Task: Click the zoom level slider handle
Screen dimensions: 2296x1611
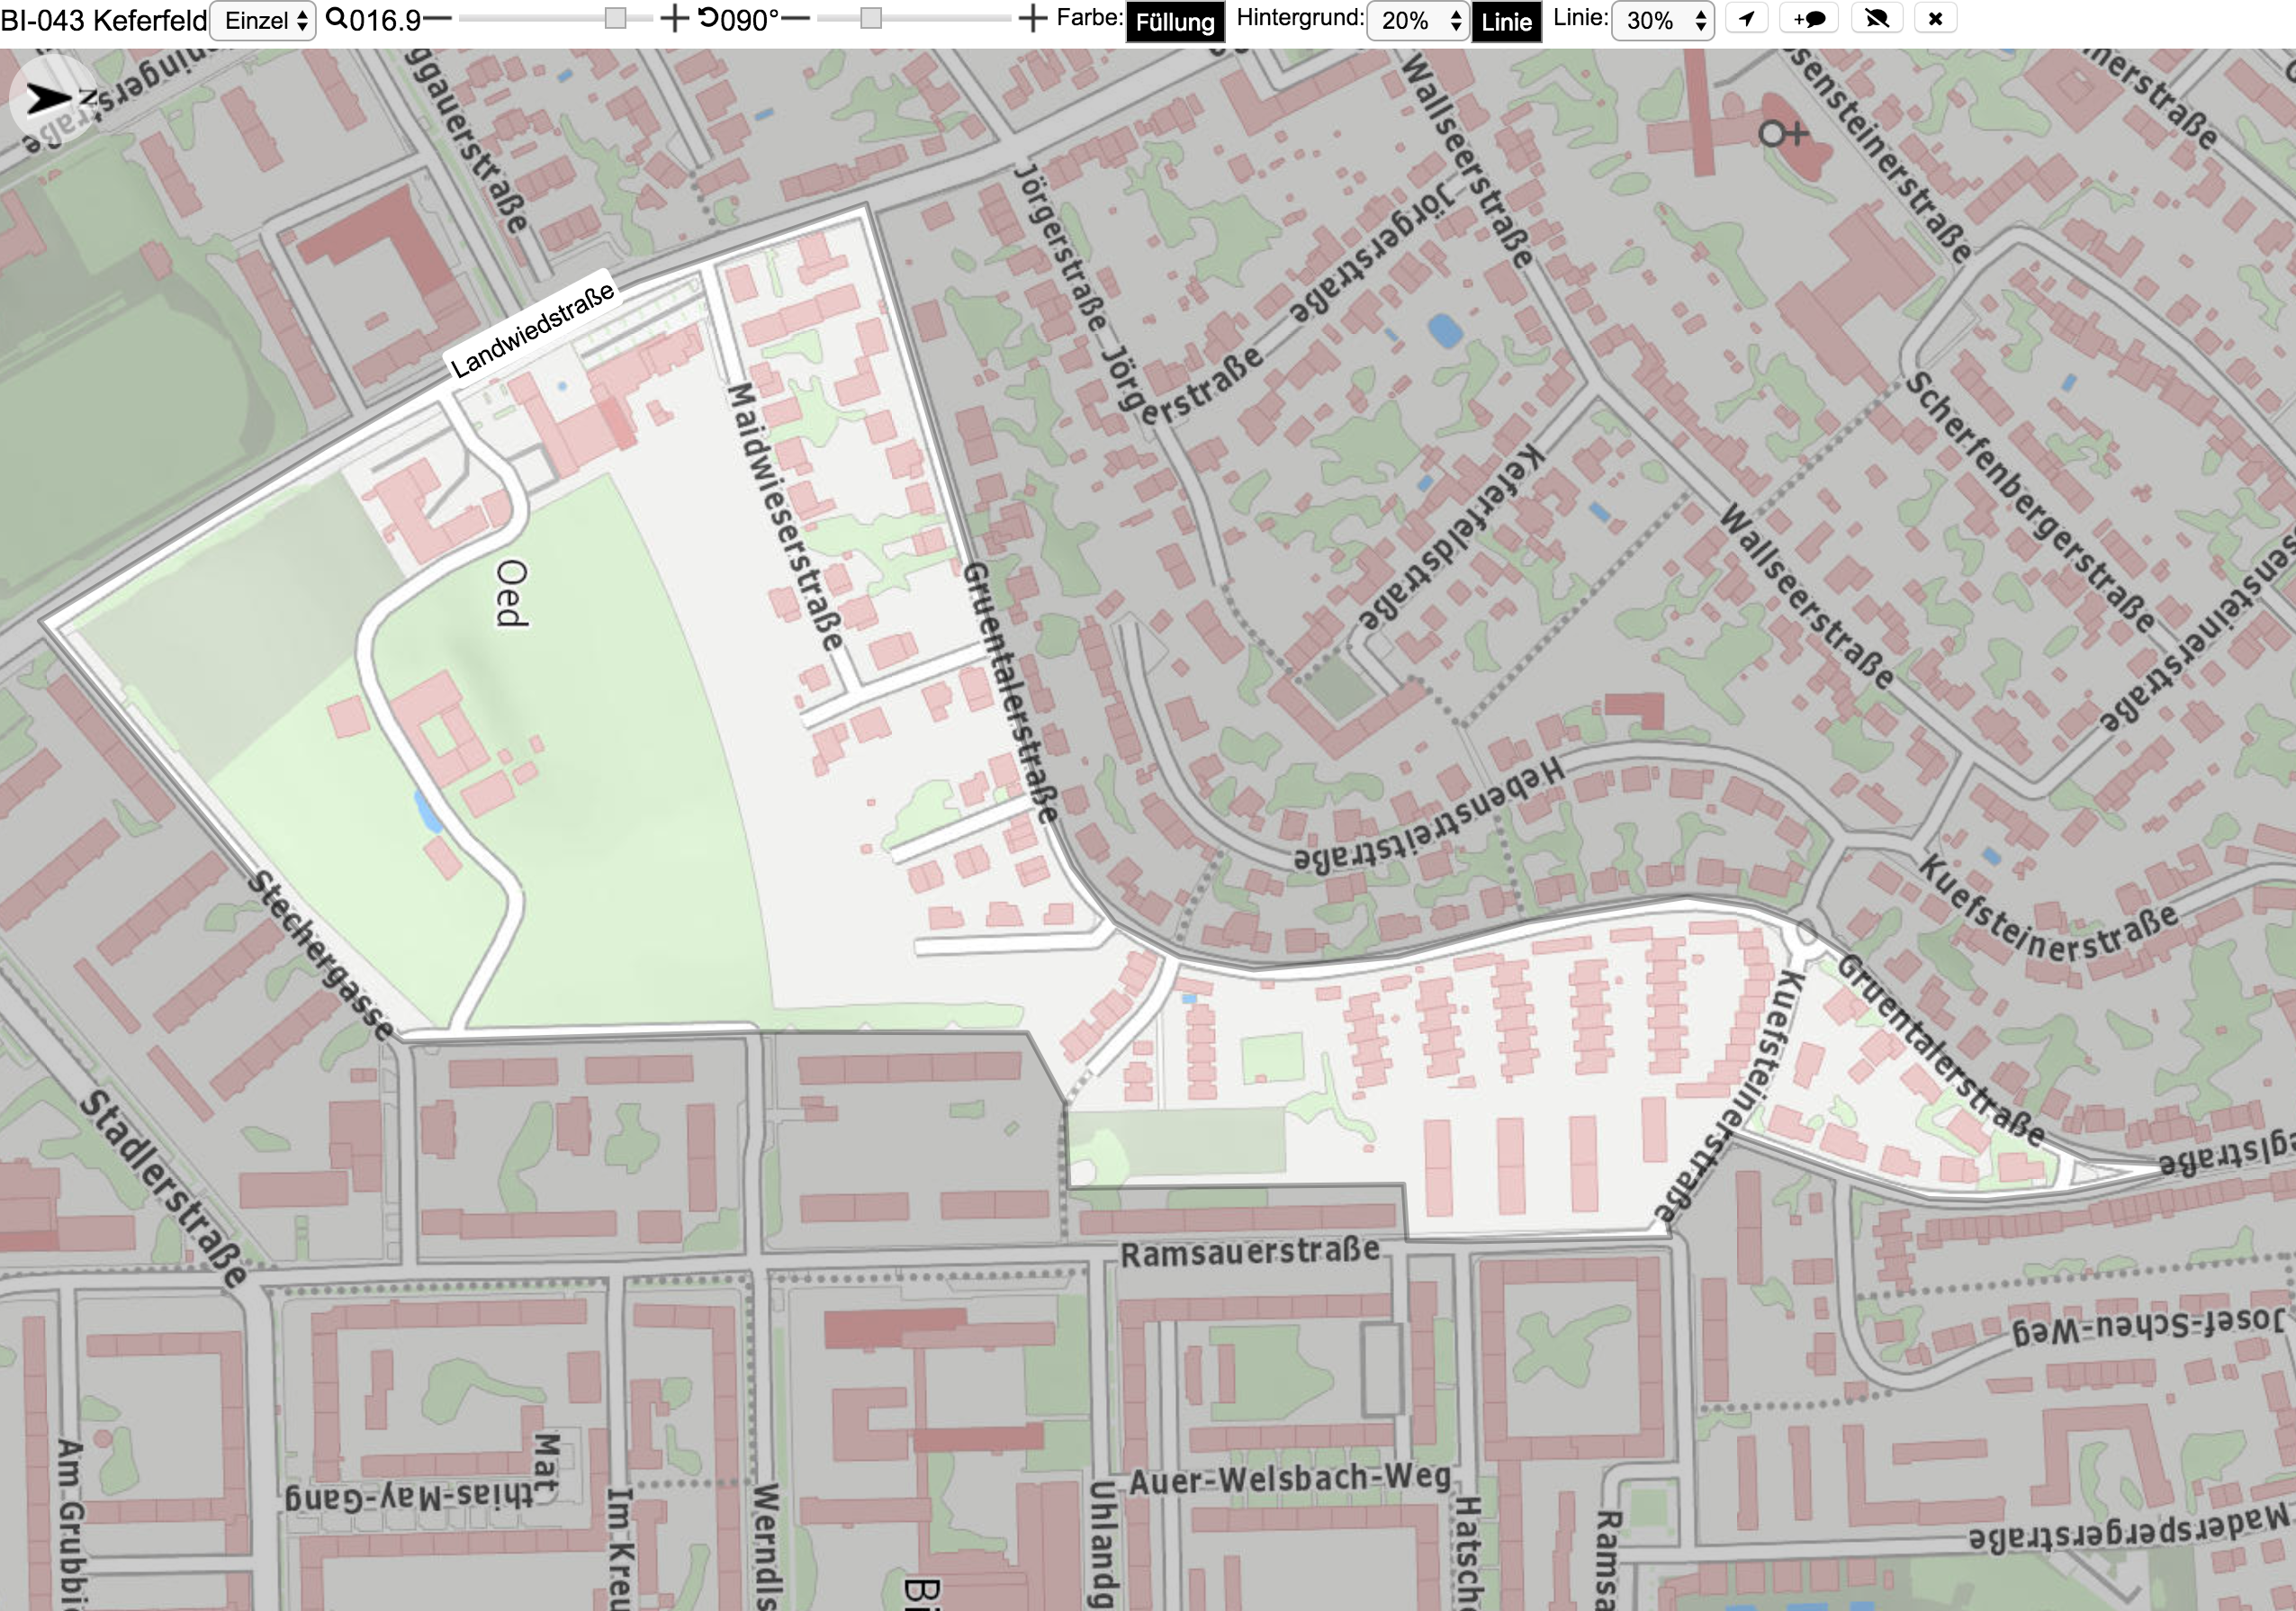Action: pyautogui.click(x=616, y=19)
